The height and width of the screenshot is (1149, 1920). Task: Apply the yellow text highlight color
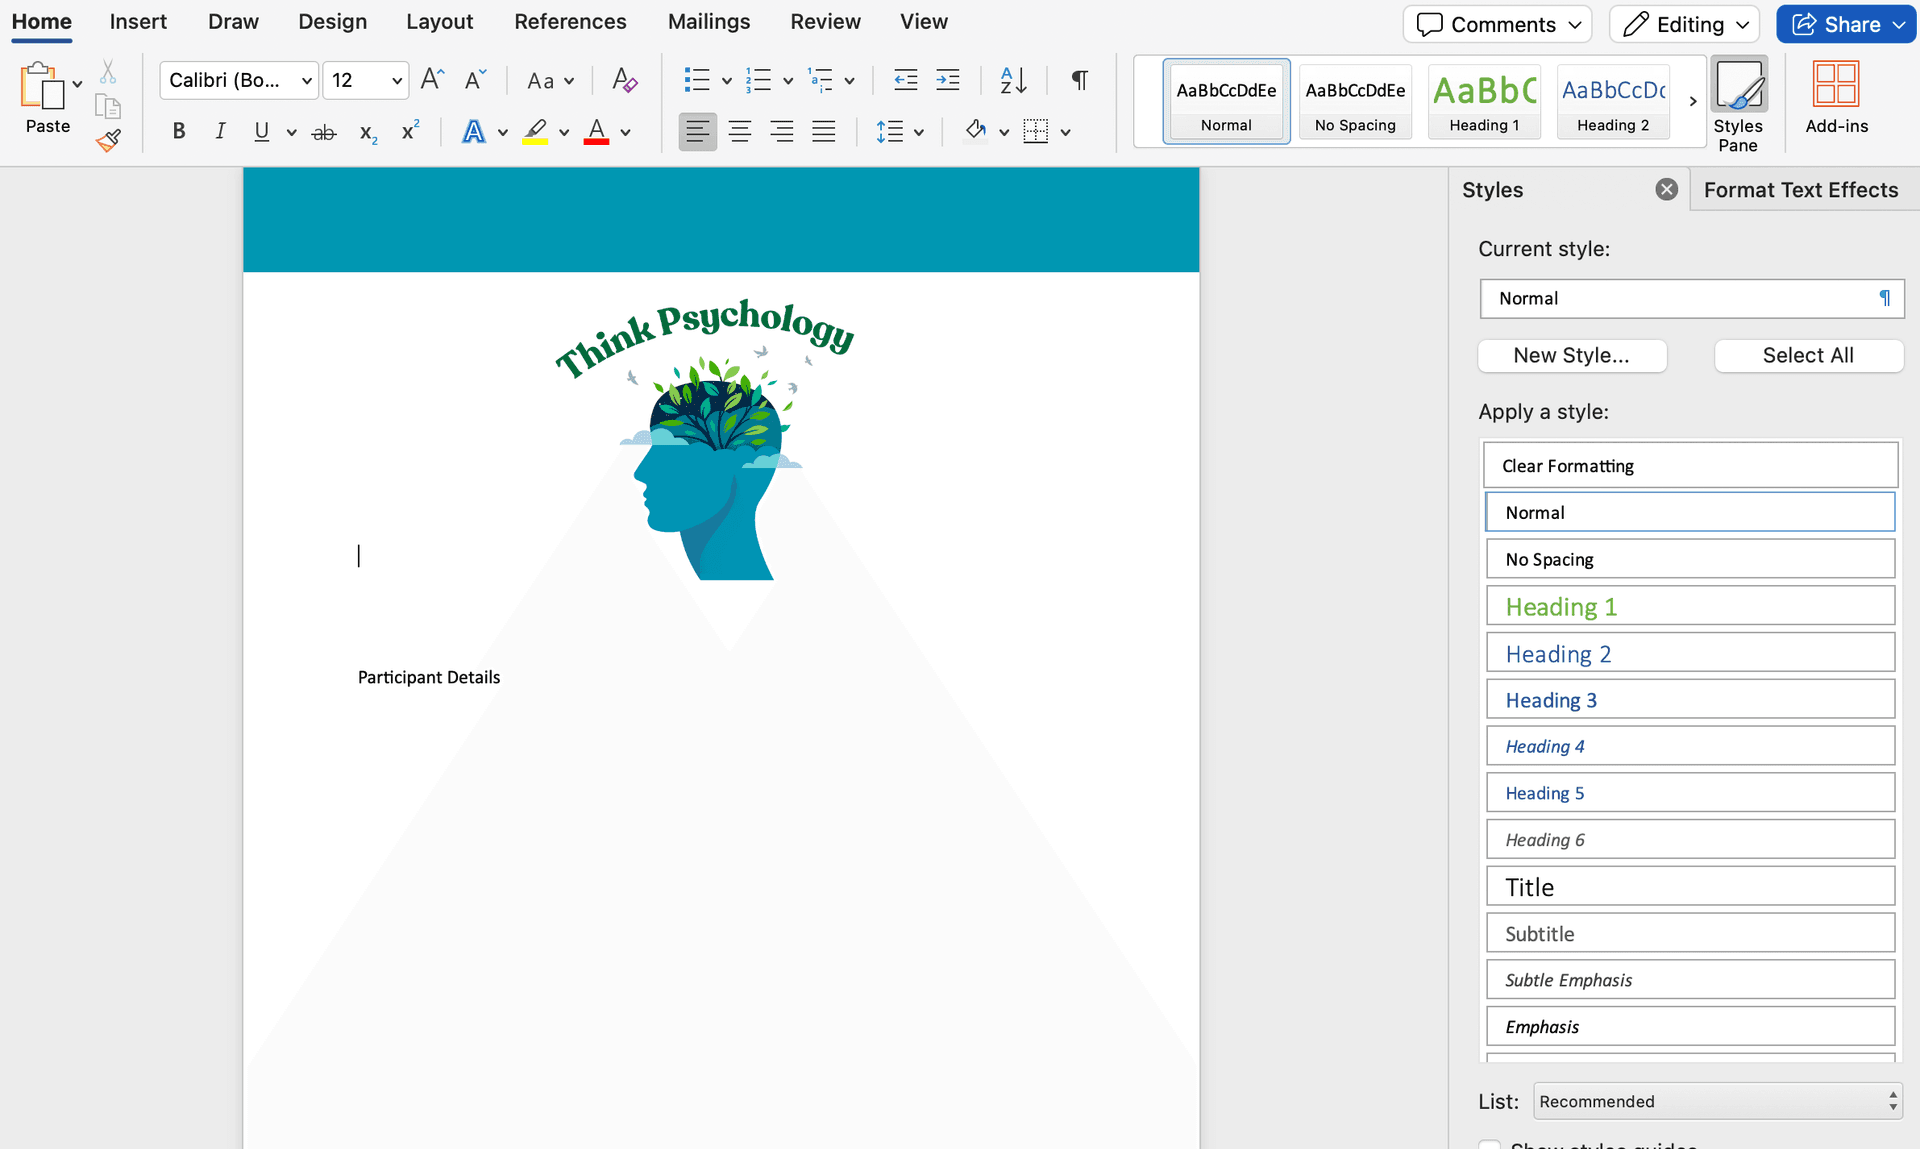tap(535, 132)
